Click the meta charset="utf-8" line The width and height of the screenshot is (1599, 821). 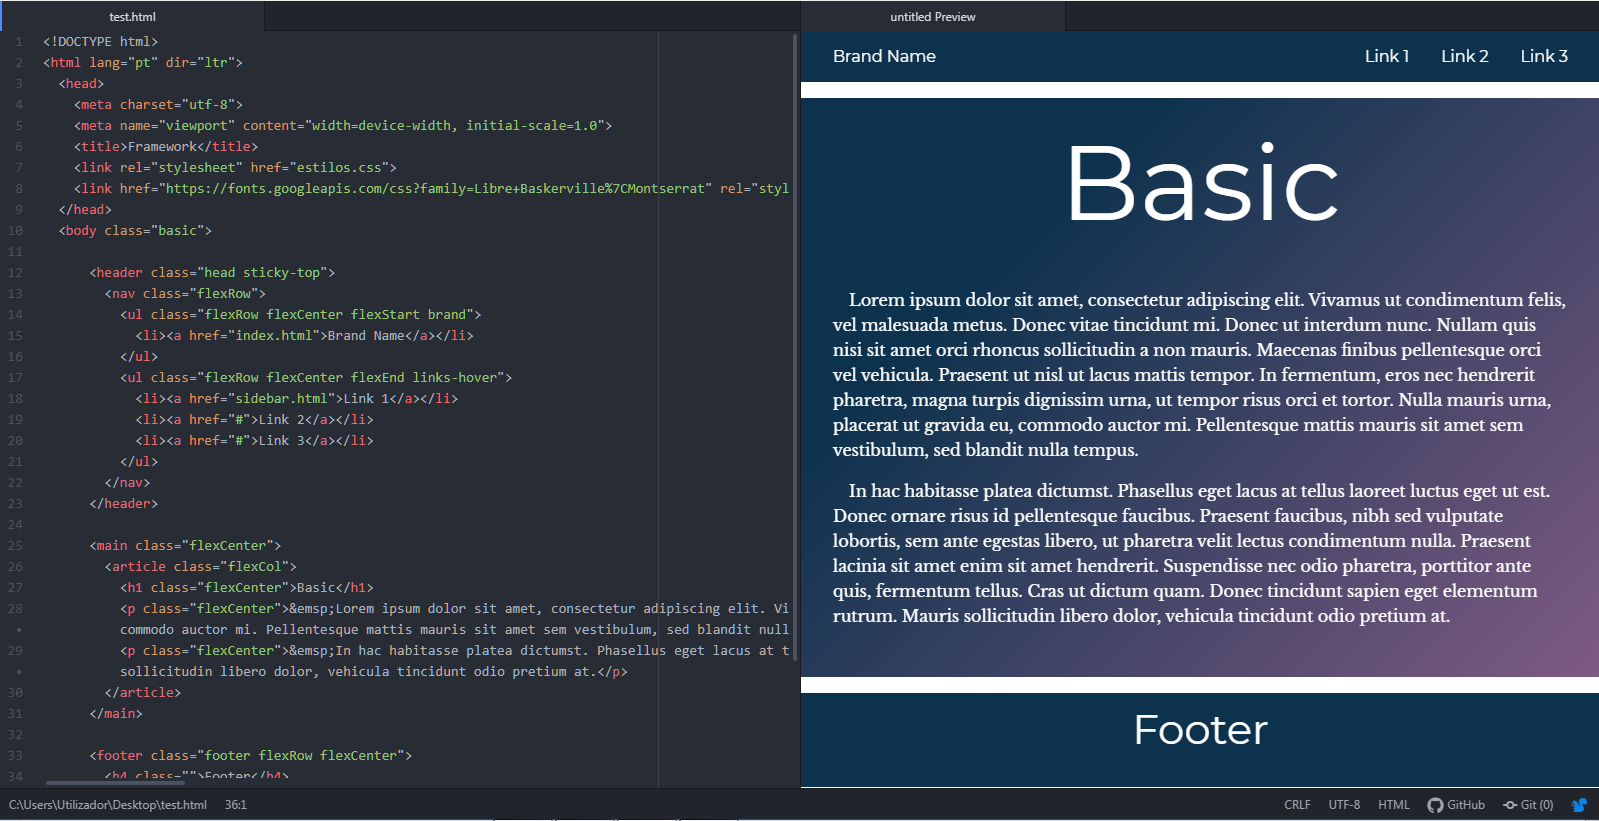[158, 105]
